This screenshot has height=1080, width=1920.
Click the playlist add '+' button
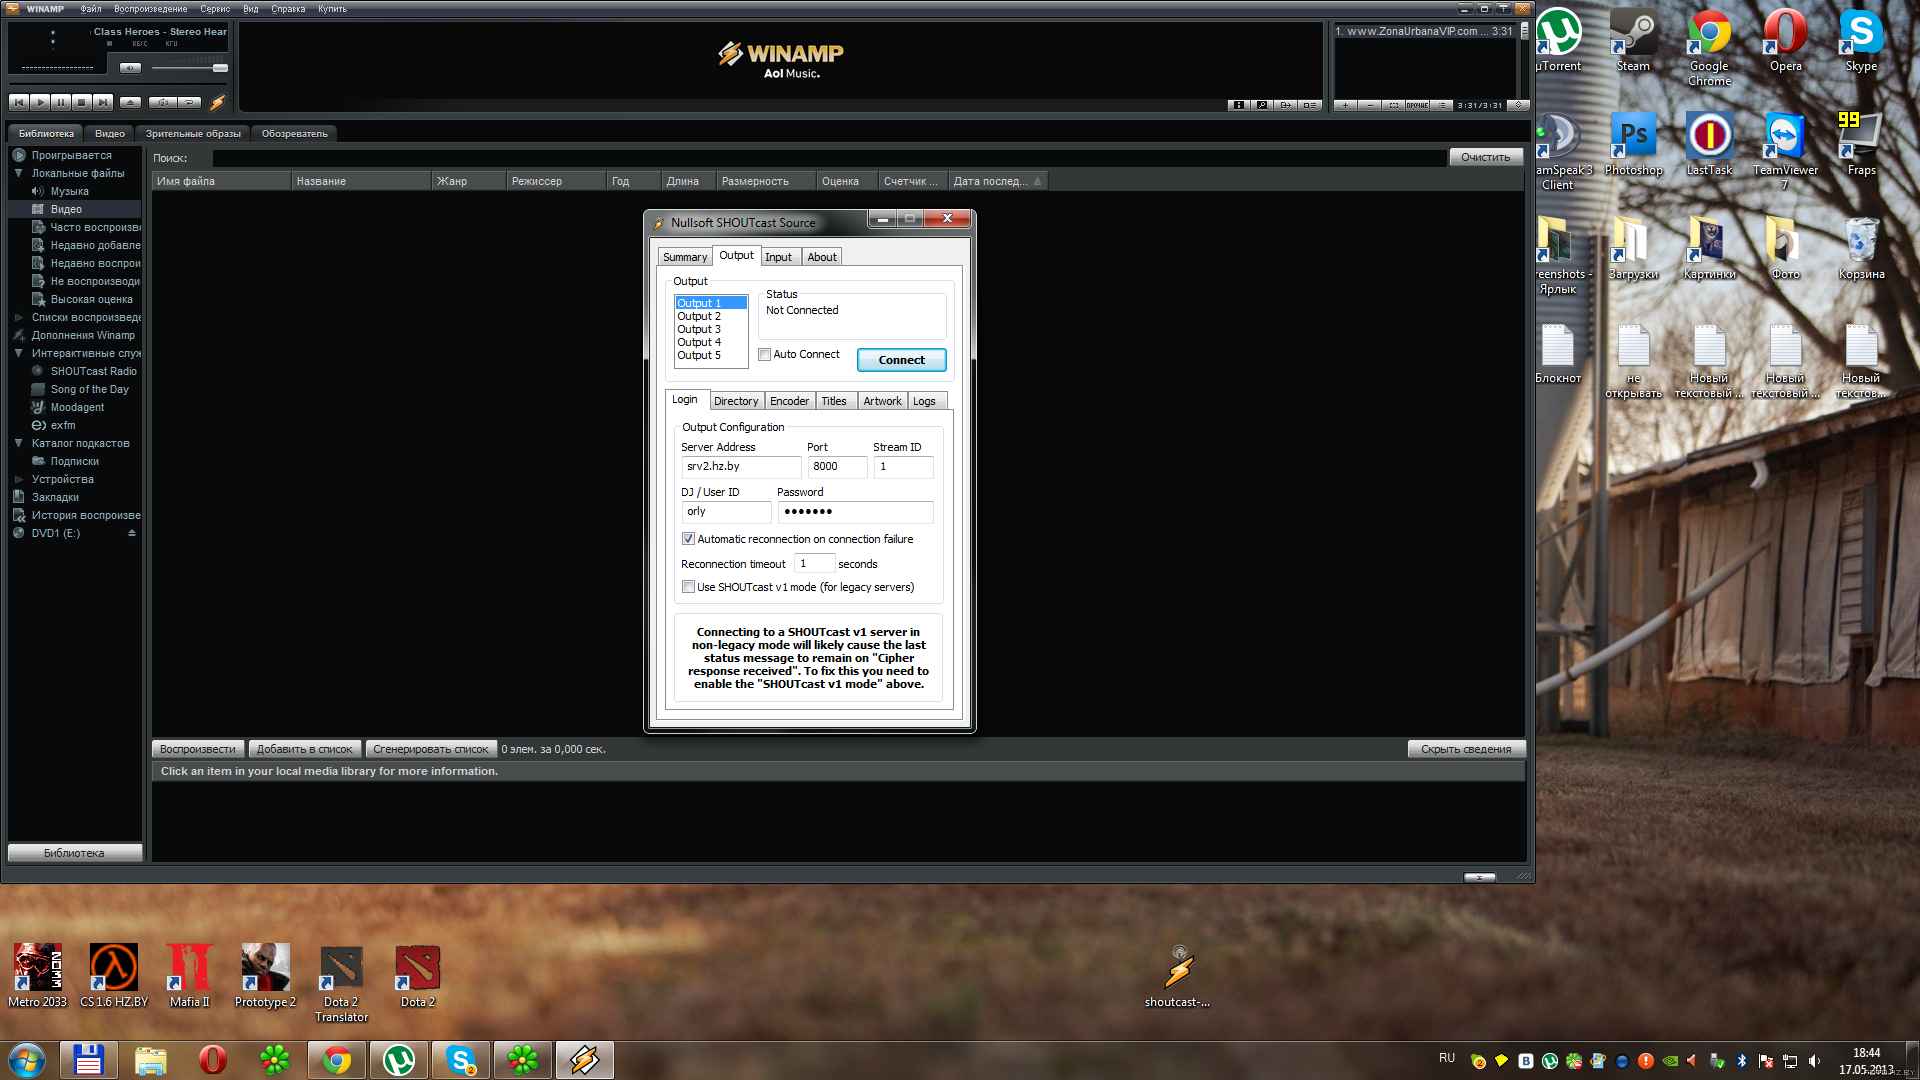pos(1345,105)
